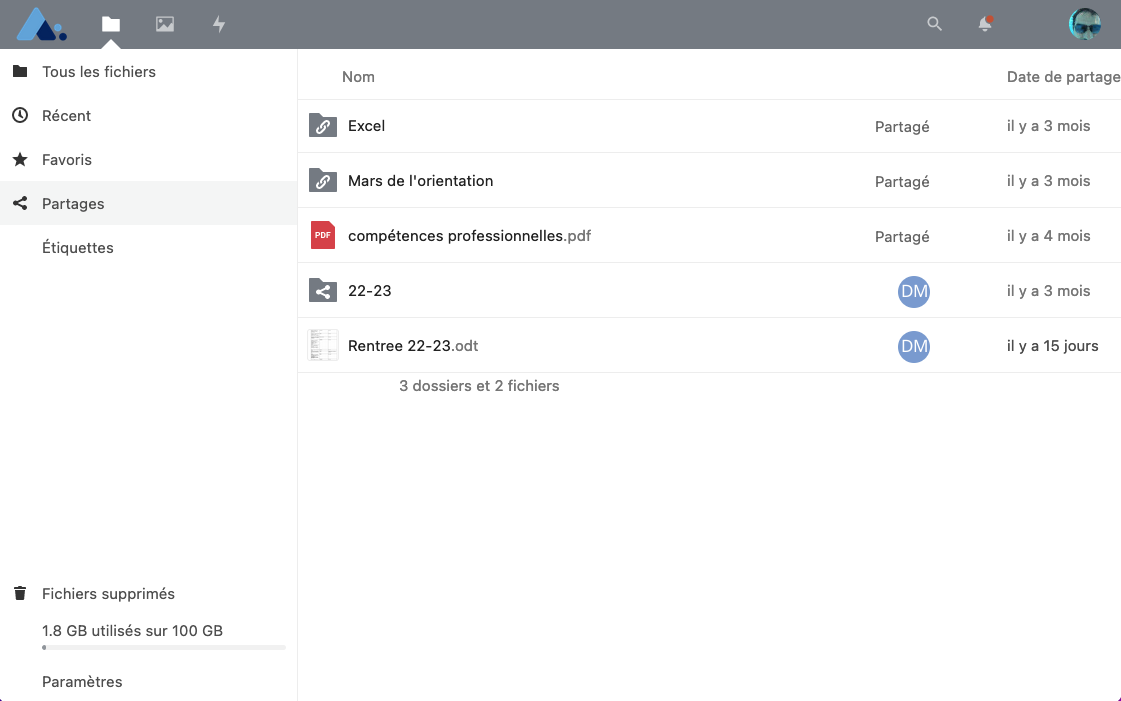Open the user avatar menu
This screenshot has height=701, width=1121.
[x=1085, y=24]
